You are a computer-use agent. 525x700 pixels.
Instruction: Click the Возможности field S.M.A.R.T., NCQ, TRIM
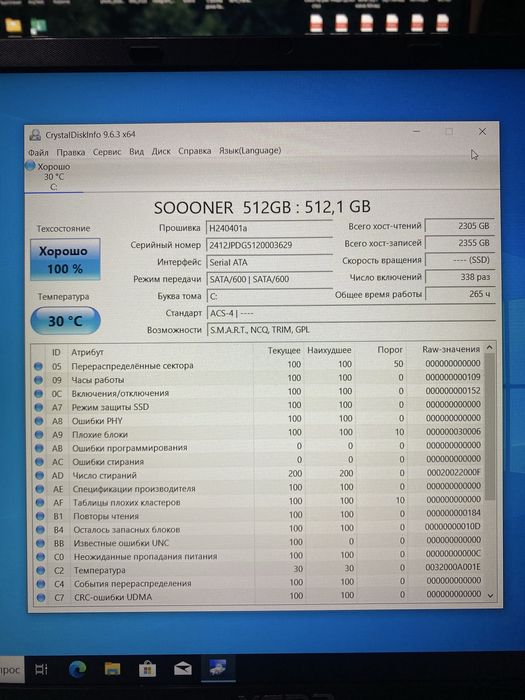click(x=351, y=330)
